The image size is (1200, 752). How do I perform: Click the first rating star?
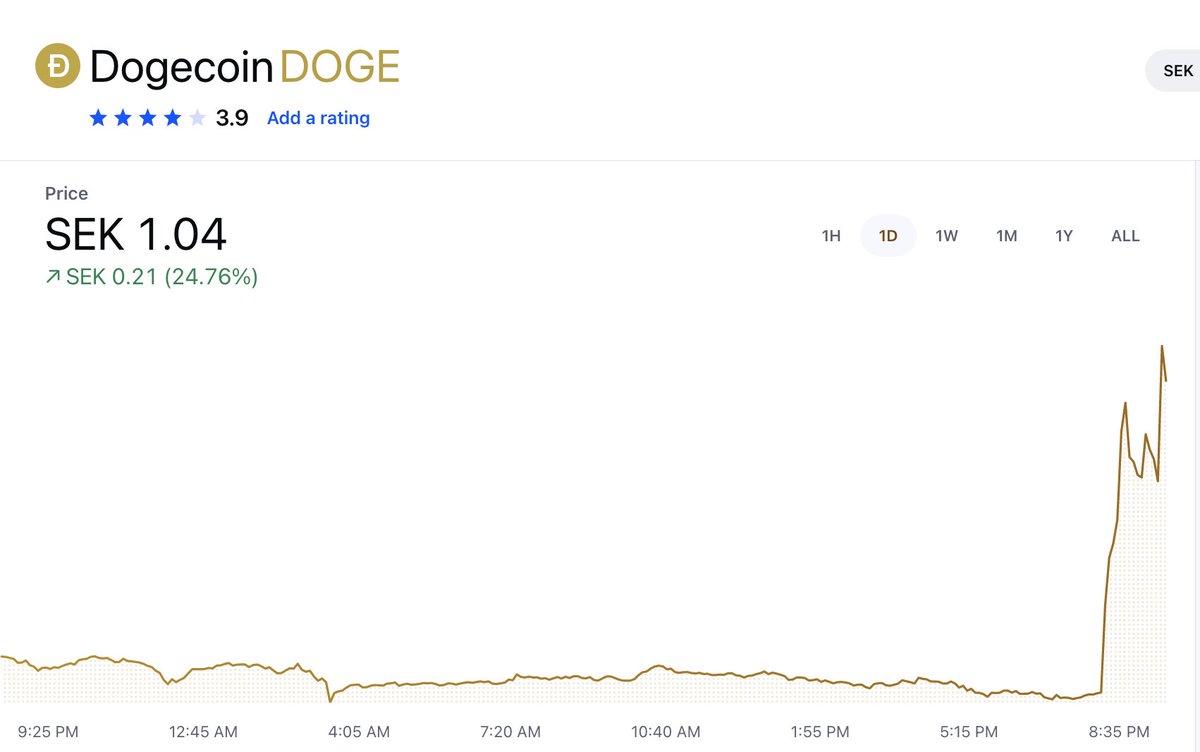[98, 118]
